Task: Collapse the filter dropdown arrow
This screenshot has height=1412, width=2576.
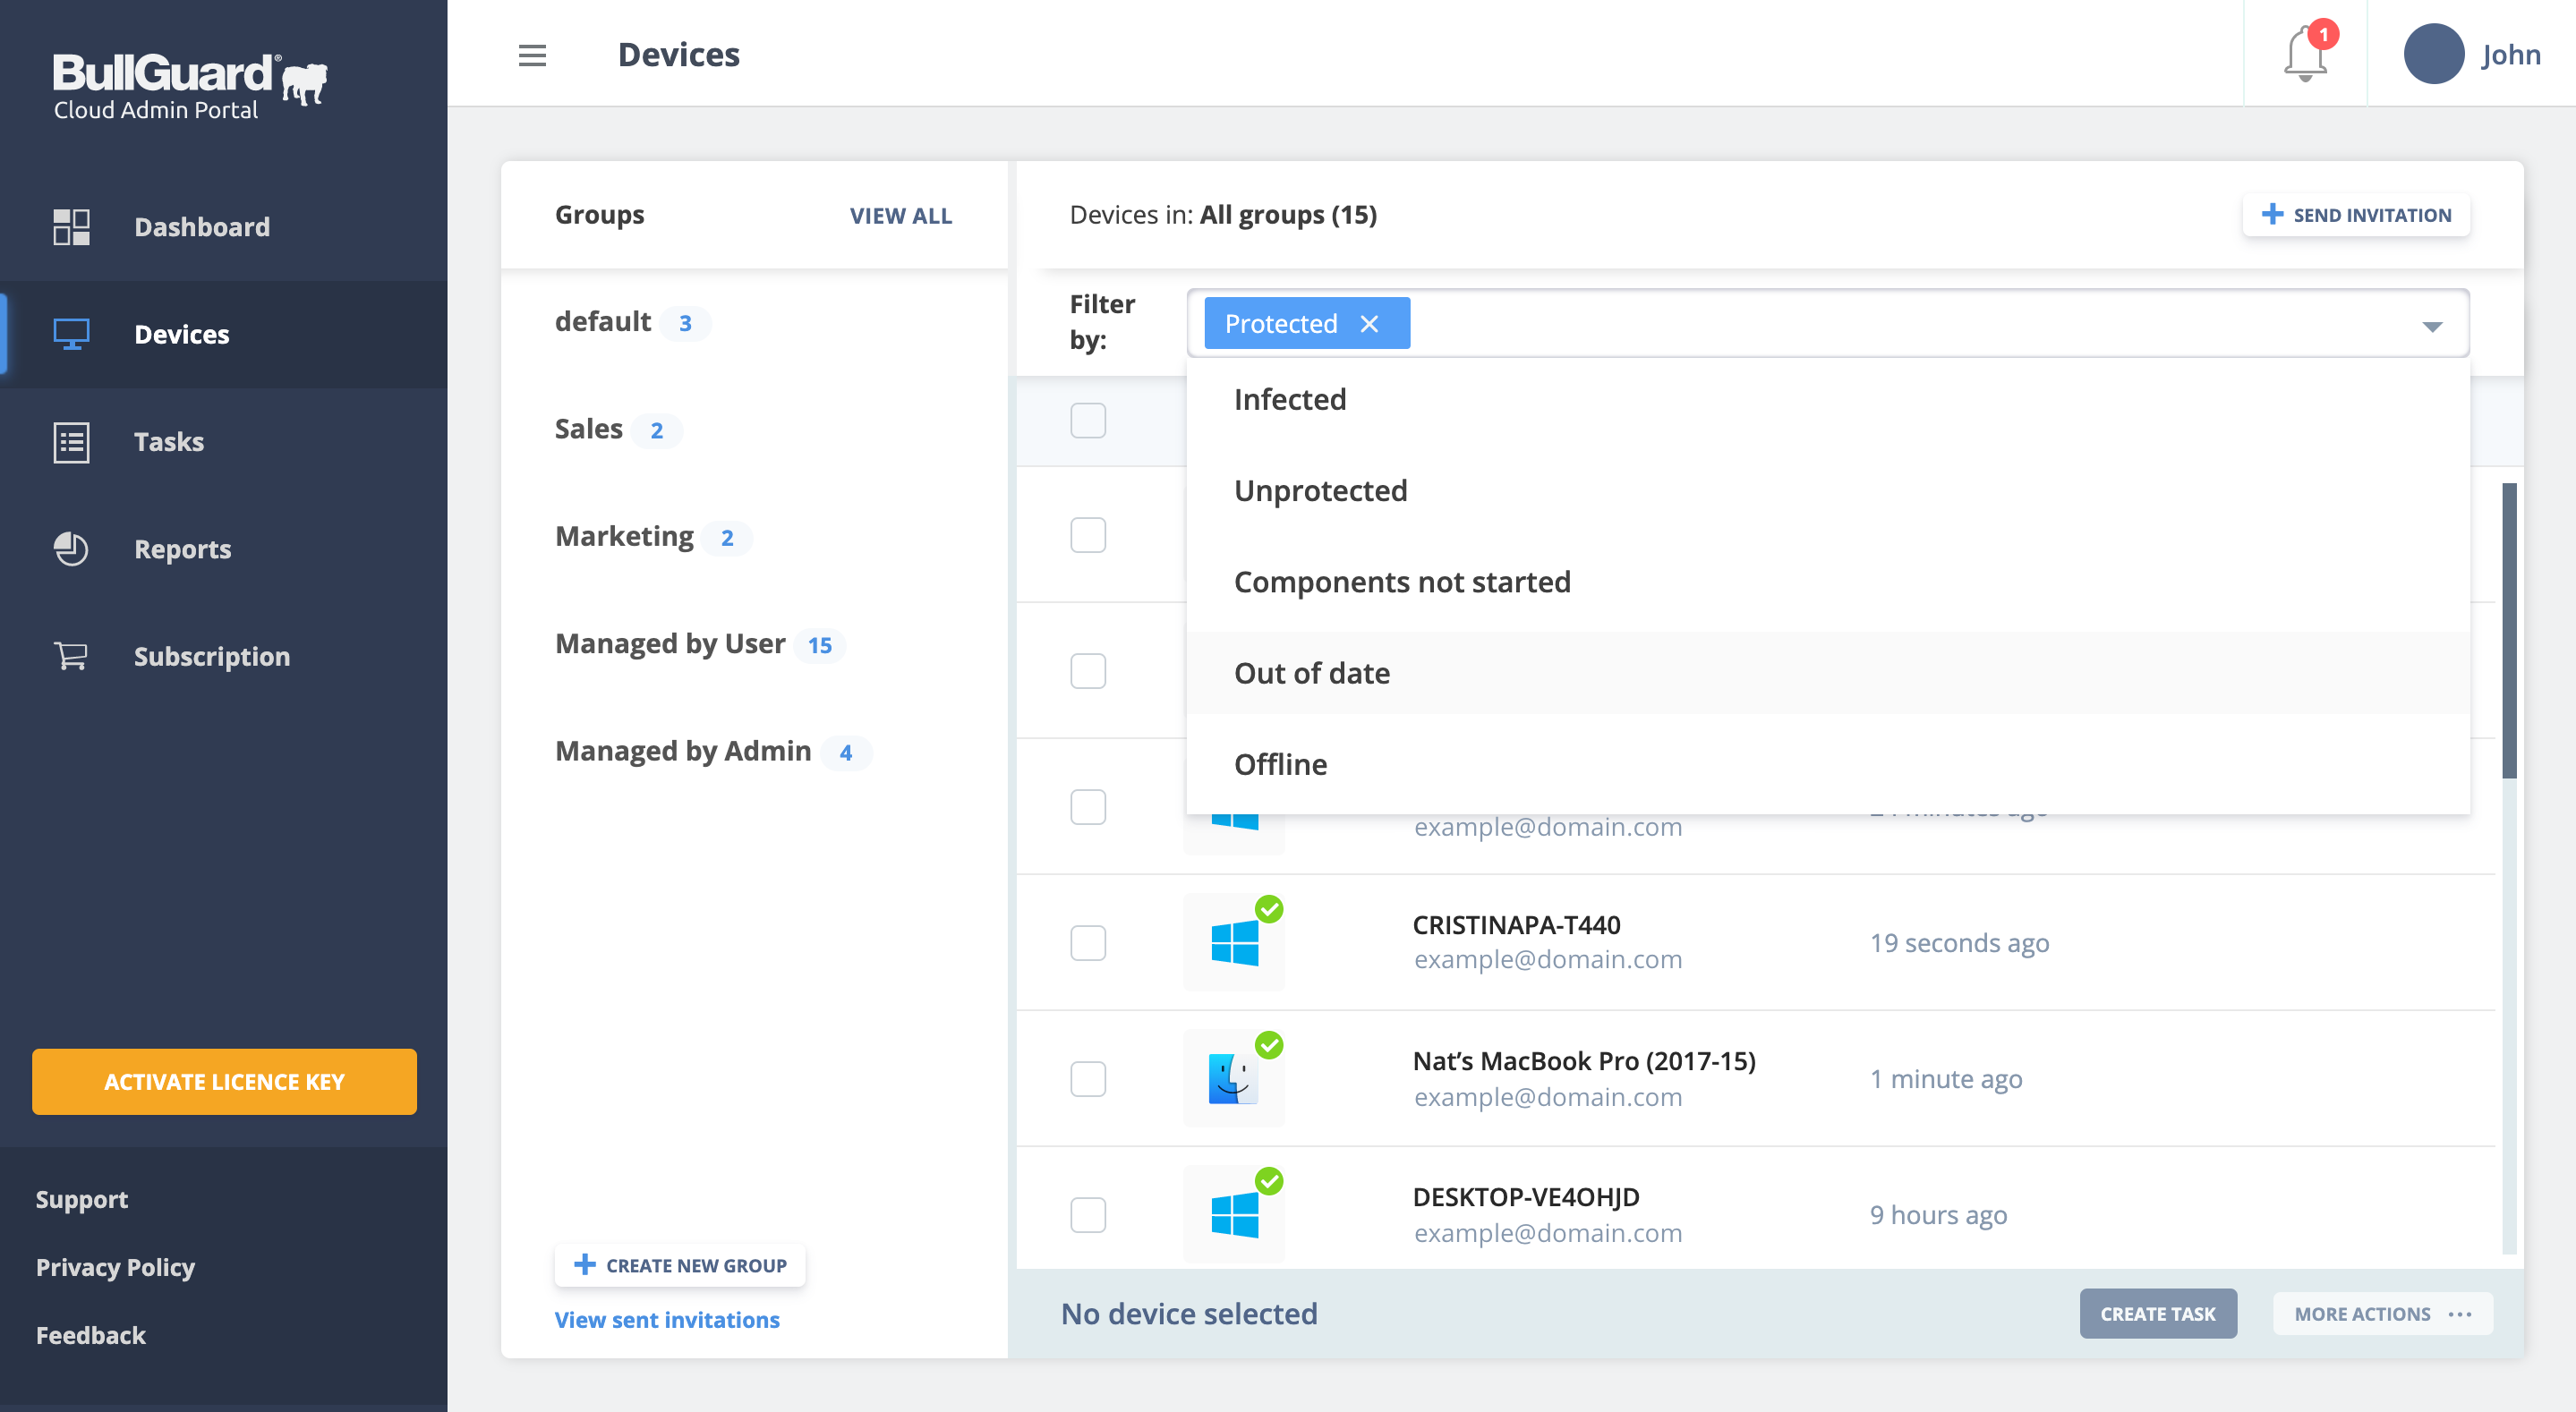Action: point(2432,326)
